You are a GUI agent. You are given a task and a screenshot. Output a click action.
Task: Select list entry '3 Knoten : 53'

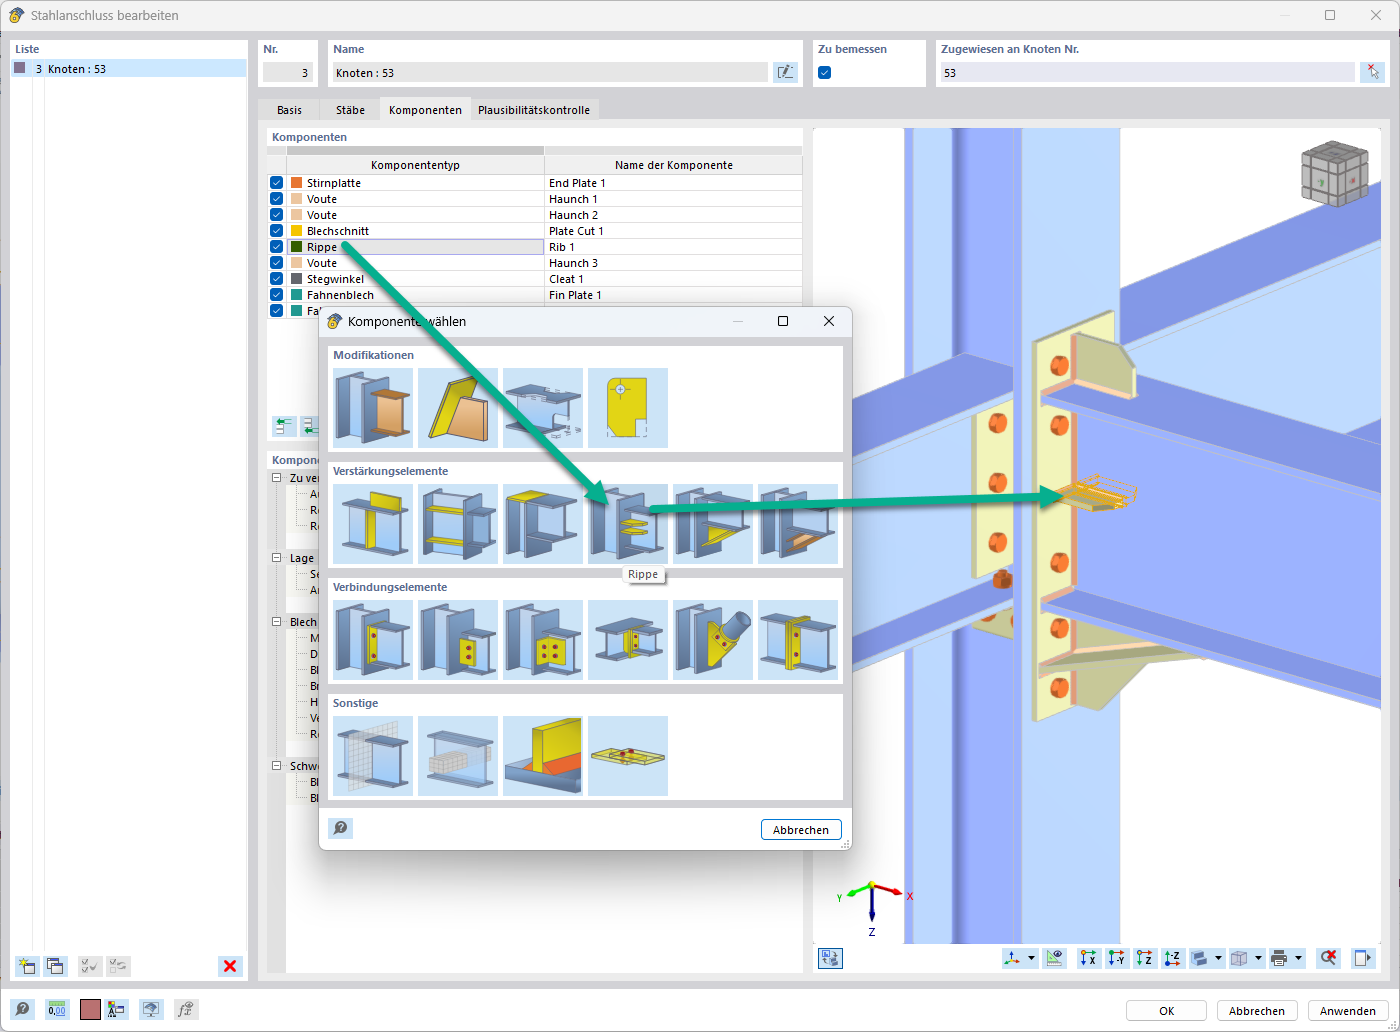[x=129, y=69]
